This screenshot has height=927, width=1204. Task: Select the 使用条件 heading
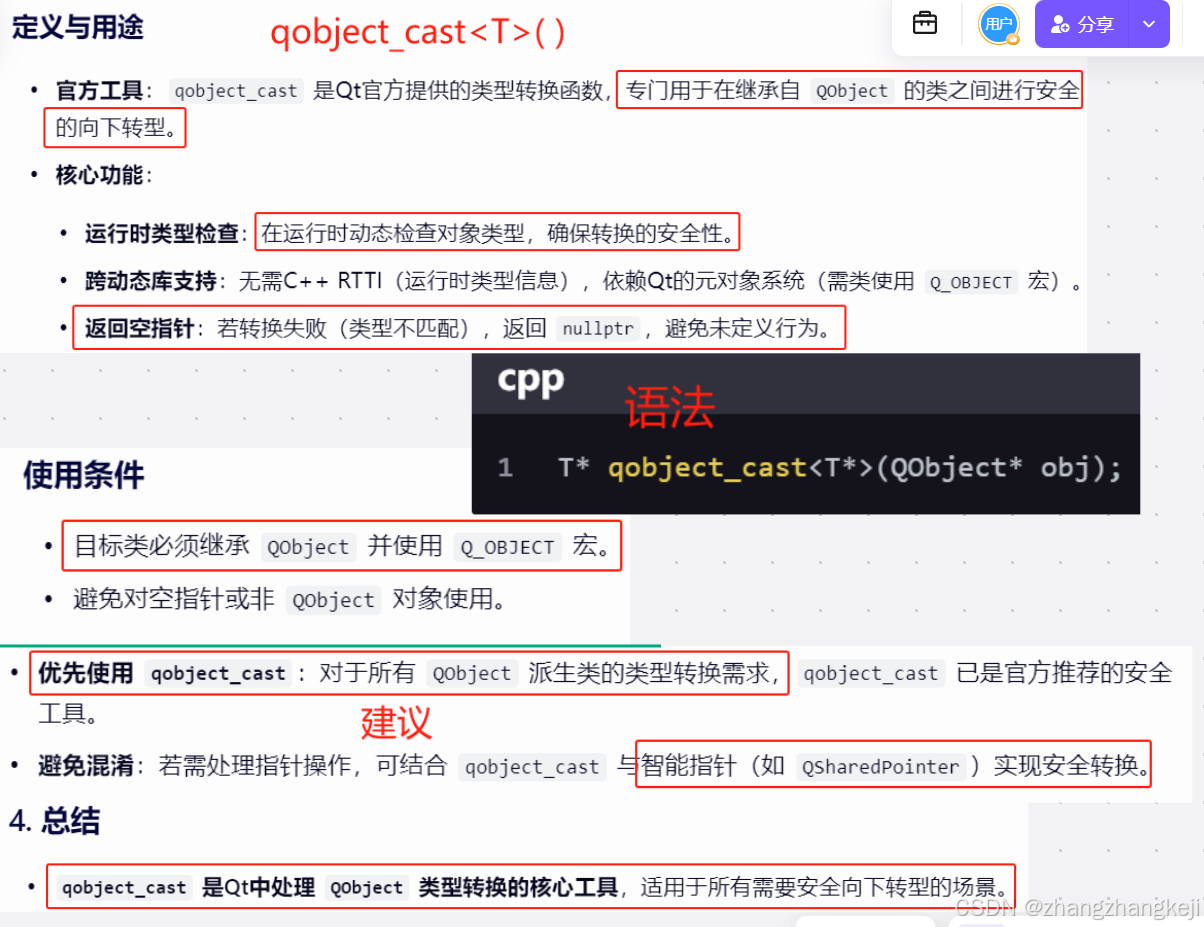(84, 476)
